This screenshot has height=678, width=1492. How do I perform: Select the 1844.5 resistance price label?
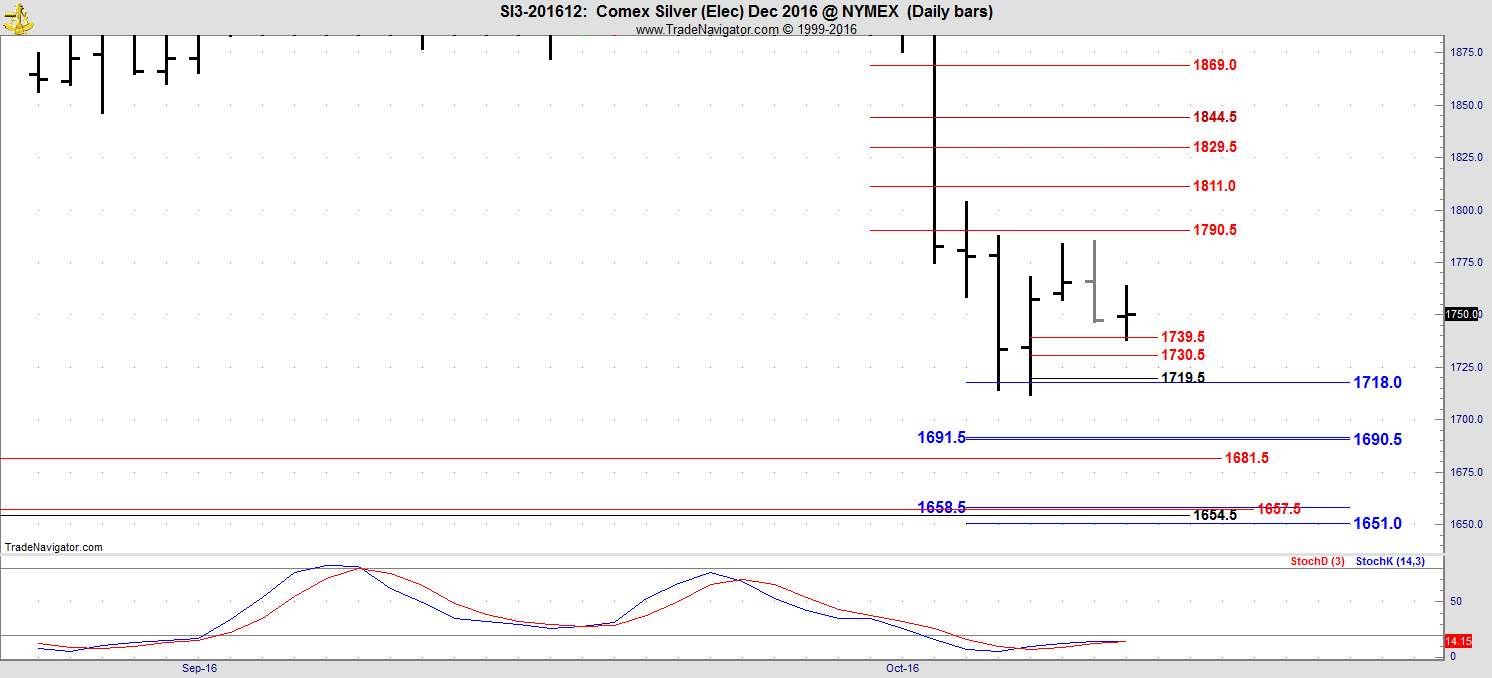coord(1214,117)
